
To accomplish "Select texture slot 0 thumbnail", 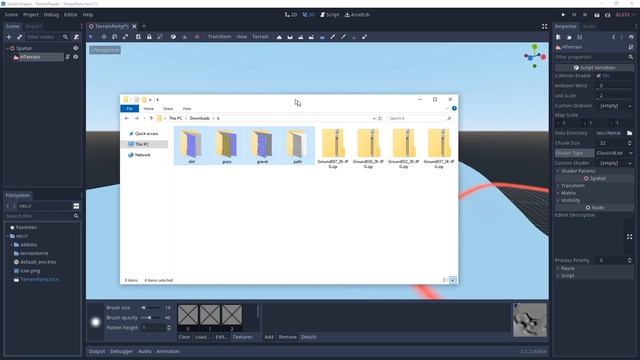I will click(x=188, y=316).
